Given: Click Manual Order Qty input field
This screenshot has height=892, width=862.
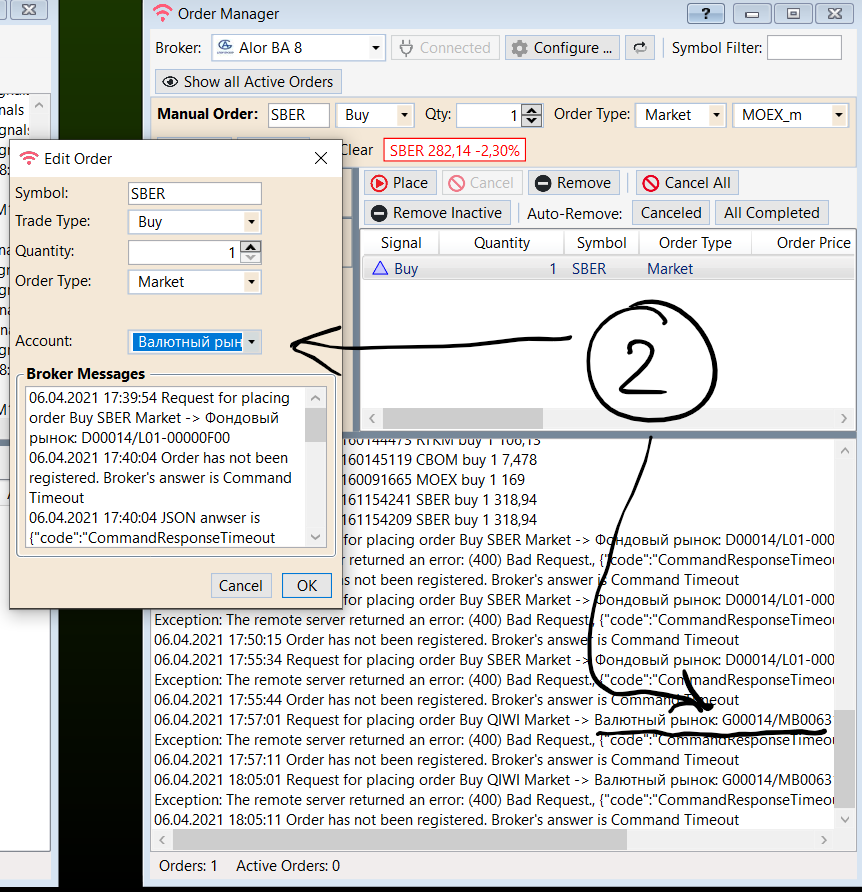Looking at the screenshot, I should coord(489,115).
